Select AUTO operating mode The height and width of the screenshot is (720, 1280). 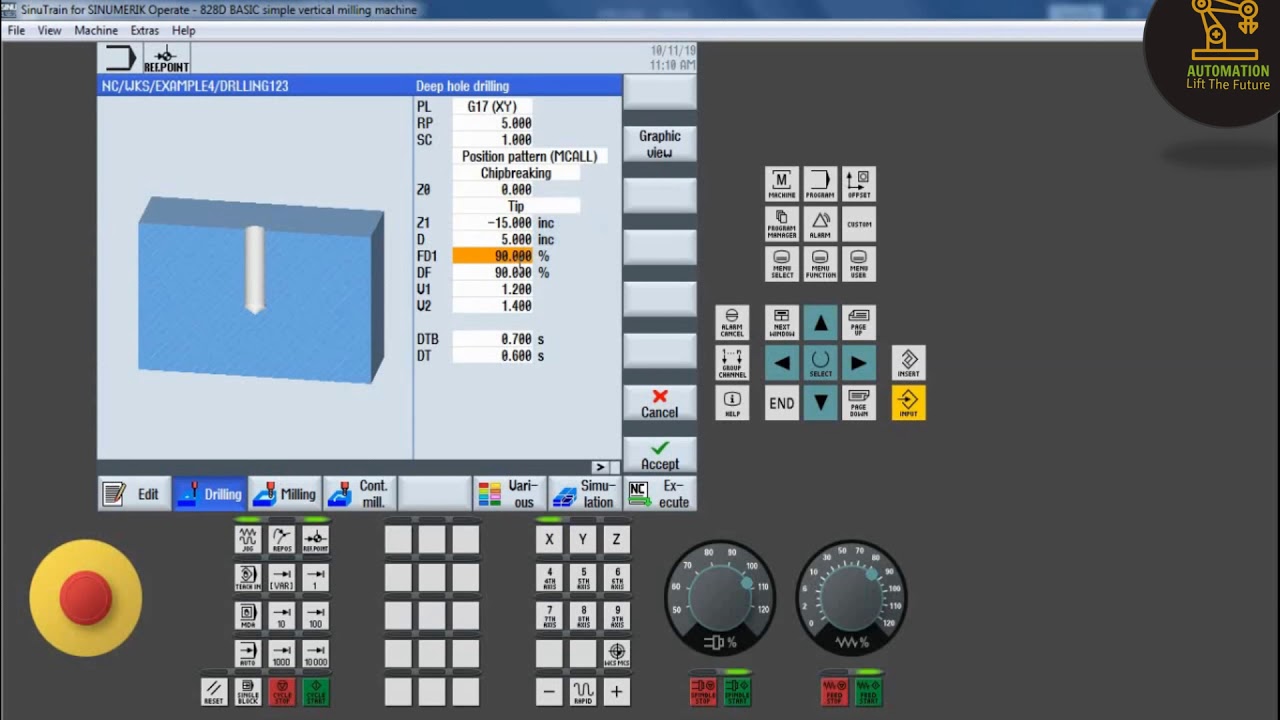click(x=248, y=654)
